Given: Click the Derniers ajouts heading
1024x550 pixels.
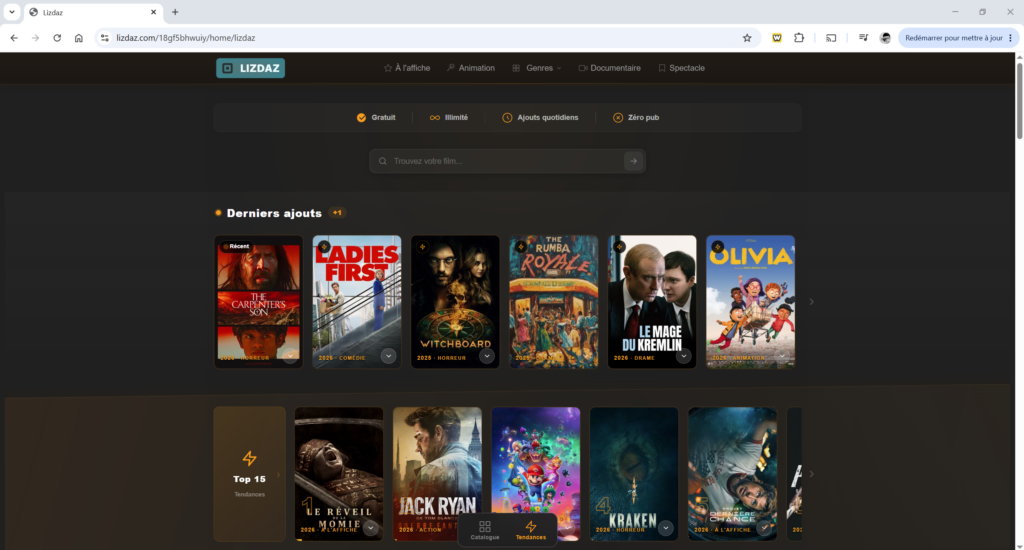Looking at the screenshot, I should (x=274, y=213).
